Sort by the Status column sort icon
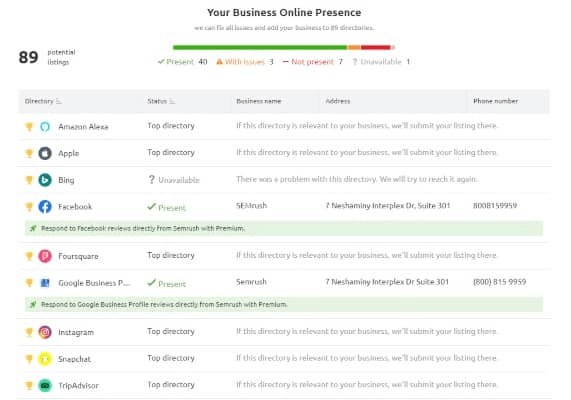Viewport: 571px width, 400px height. 172,101
